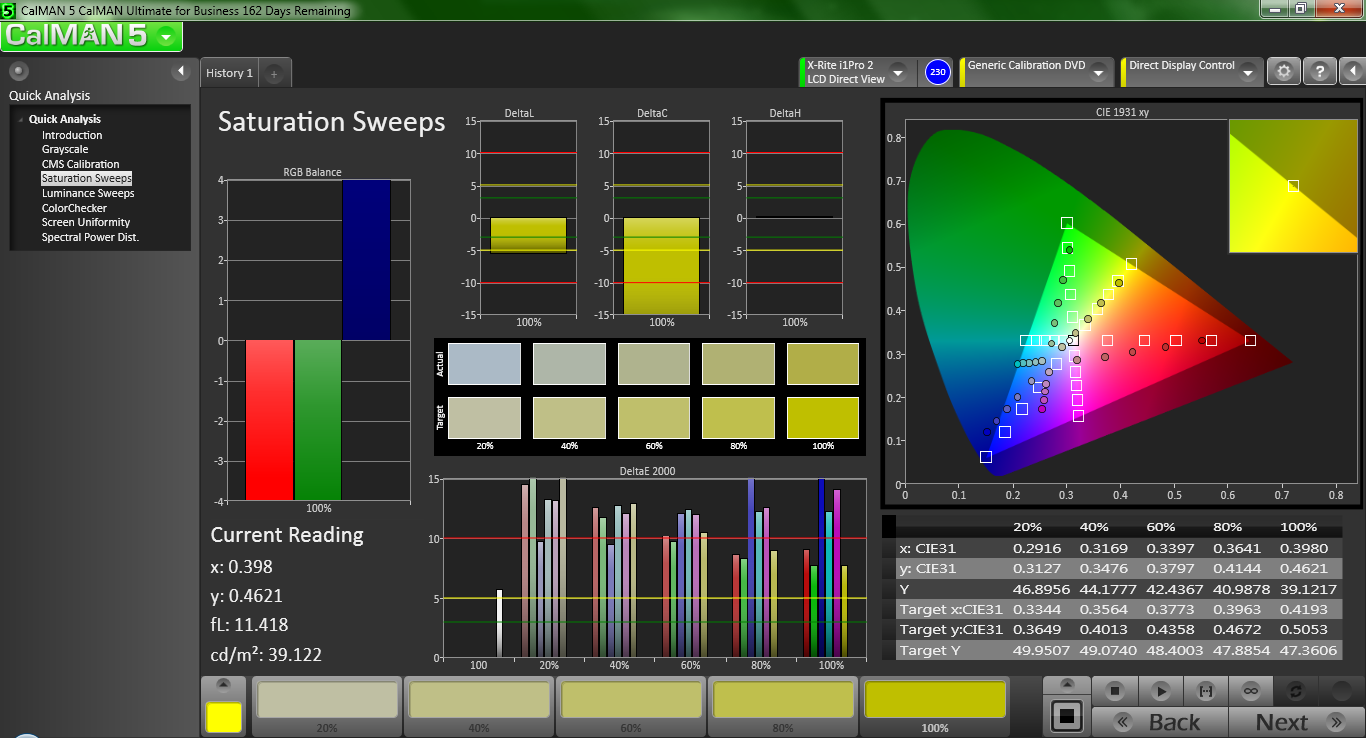Select Luminance Sweeps in the workflow list
The width and height of the screenshot is (1366, 738).
[x=88, y=193]
